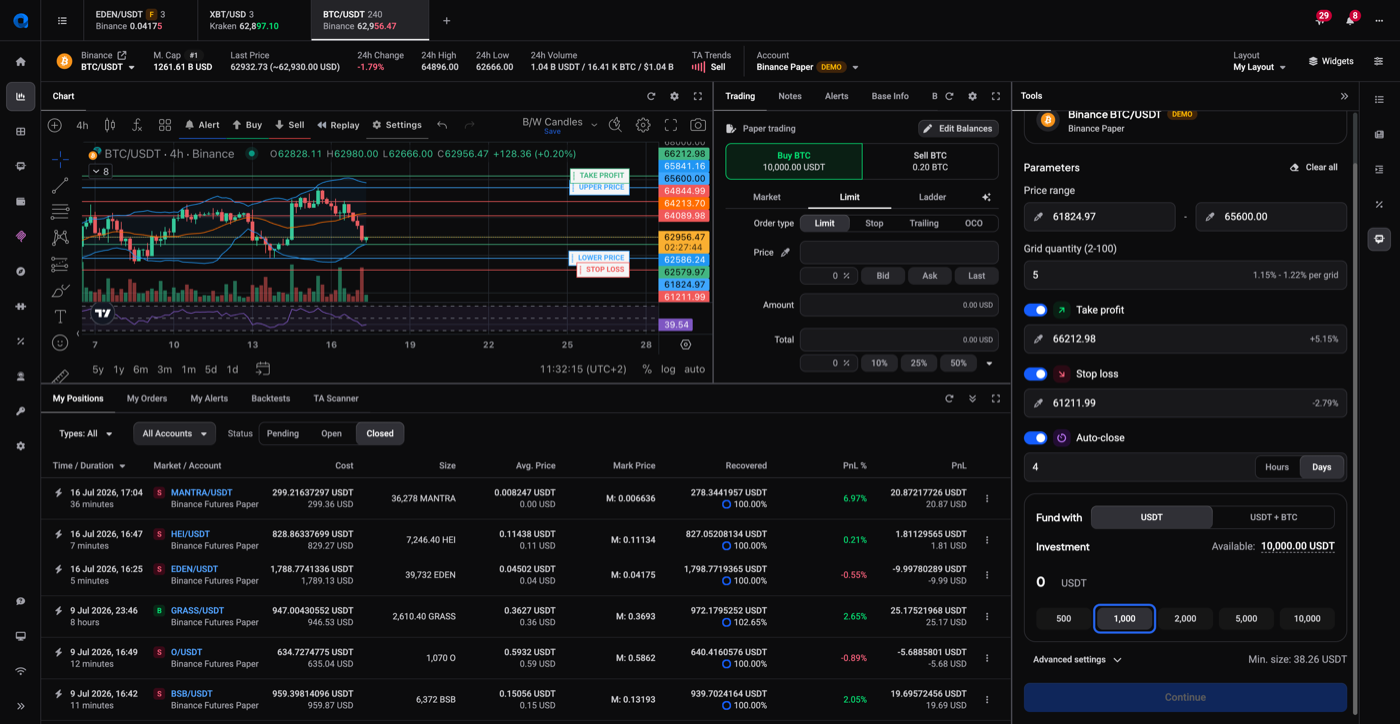Open the TA Scanner tab
This screenshot has height=724, width=1400.
coord(336,398)
